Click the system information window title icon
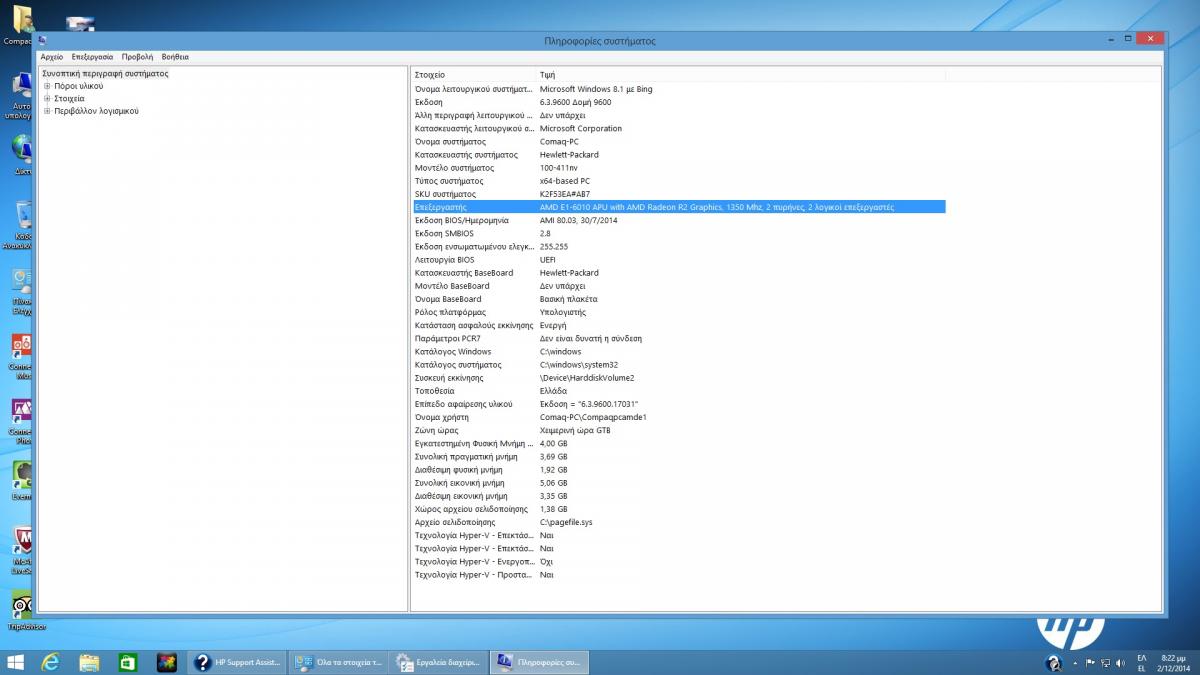The height and width of the screenshot is (675, 1200). click(42, 40)
